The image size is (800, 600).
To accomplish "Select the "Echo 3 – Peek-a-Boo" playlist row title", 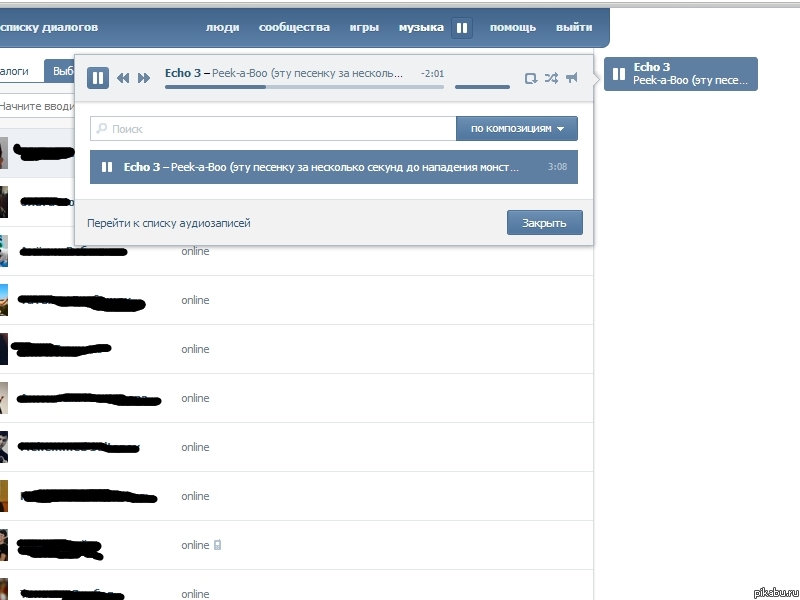I will [321, 167].
